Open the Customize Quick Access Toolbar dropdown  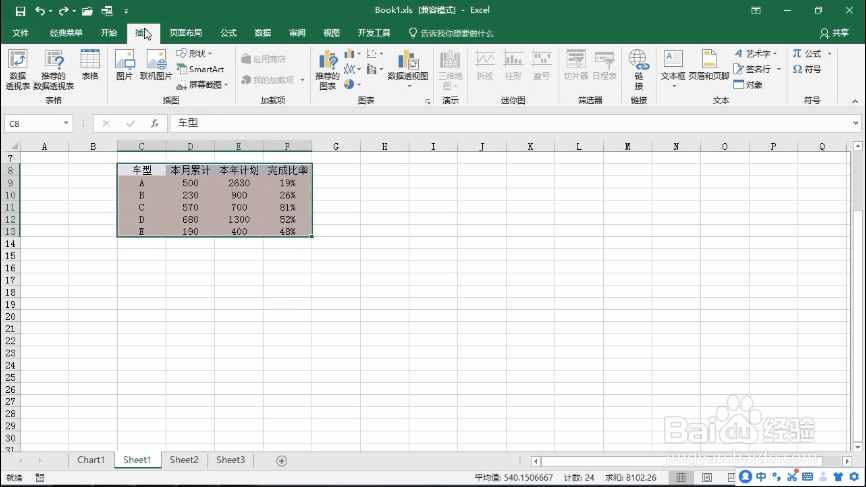(x=126, y=10)
